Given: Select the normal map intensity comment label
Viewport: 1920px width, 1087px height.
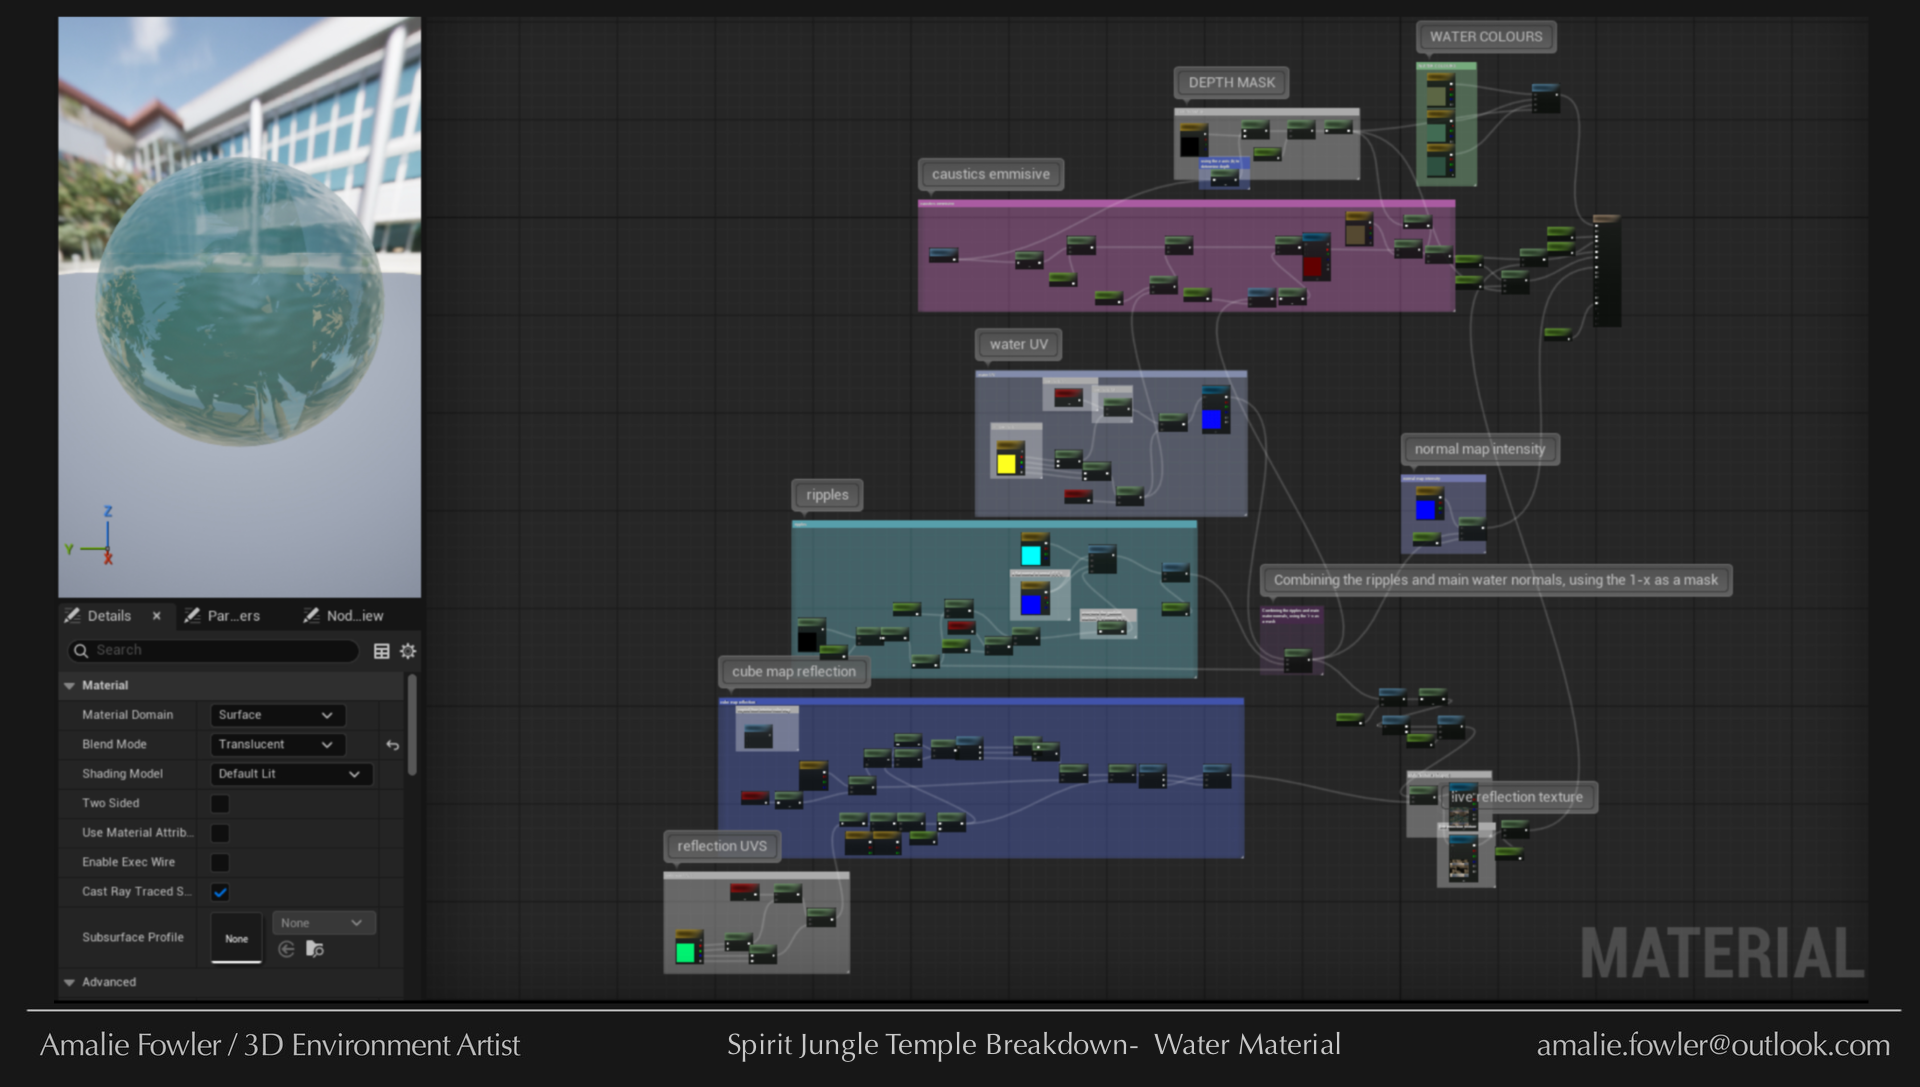Looking at the screenshot, I should click(1480, 449).
